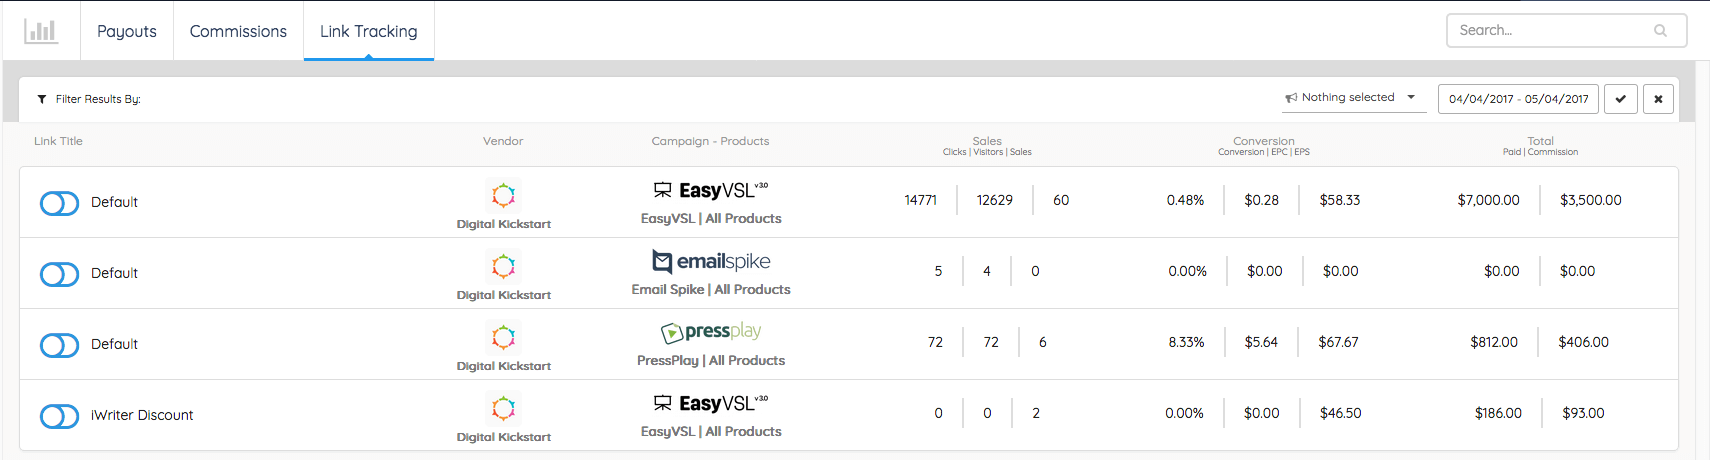Click 'Email Spike | All Products' text
This screenshot has width=1710, height=460.
711,289
